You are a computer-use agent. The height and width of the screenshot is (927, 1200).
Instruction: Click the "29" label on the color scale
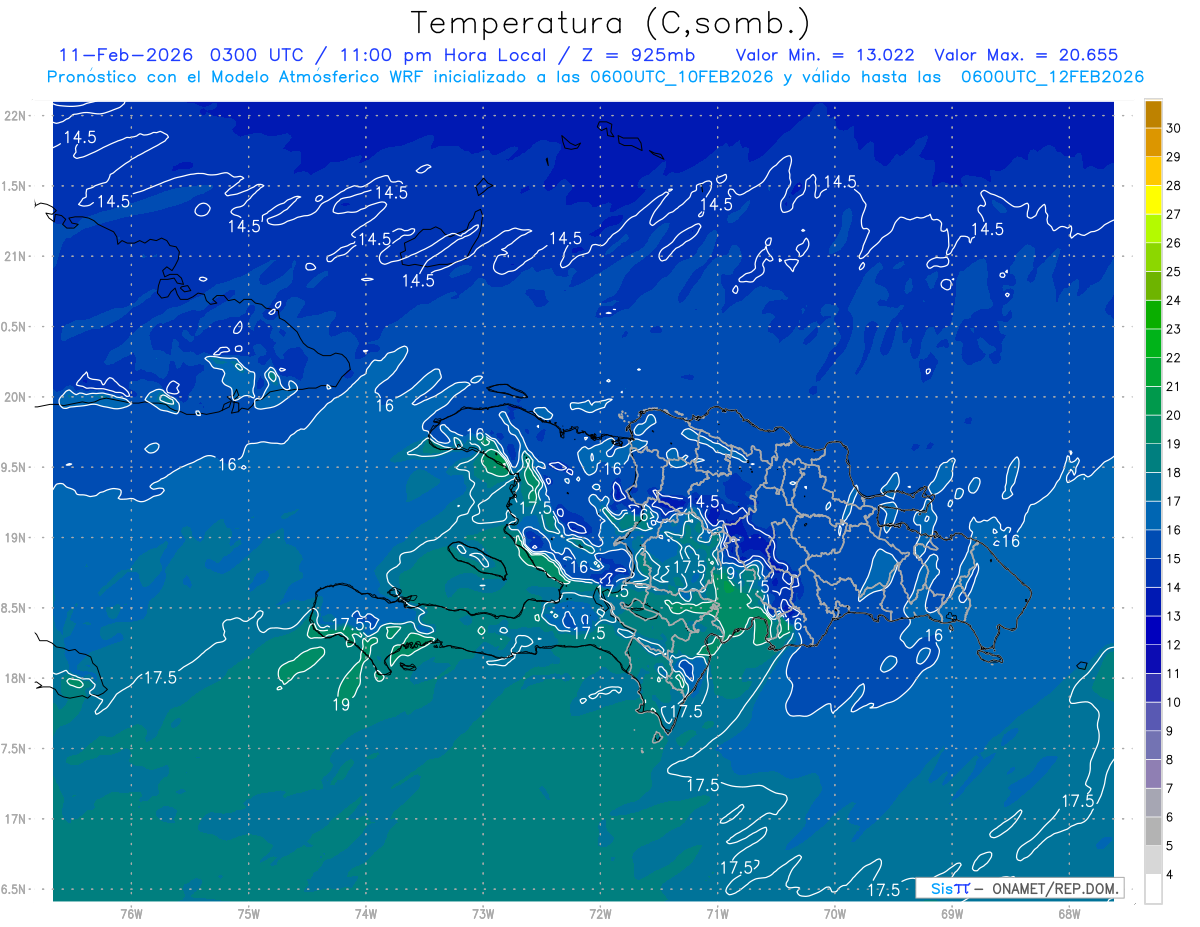1174,157
